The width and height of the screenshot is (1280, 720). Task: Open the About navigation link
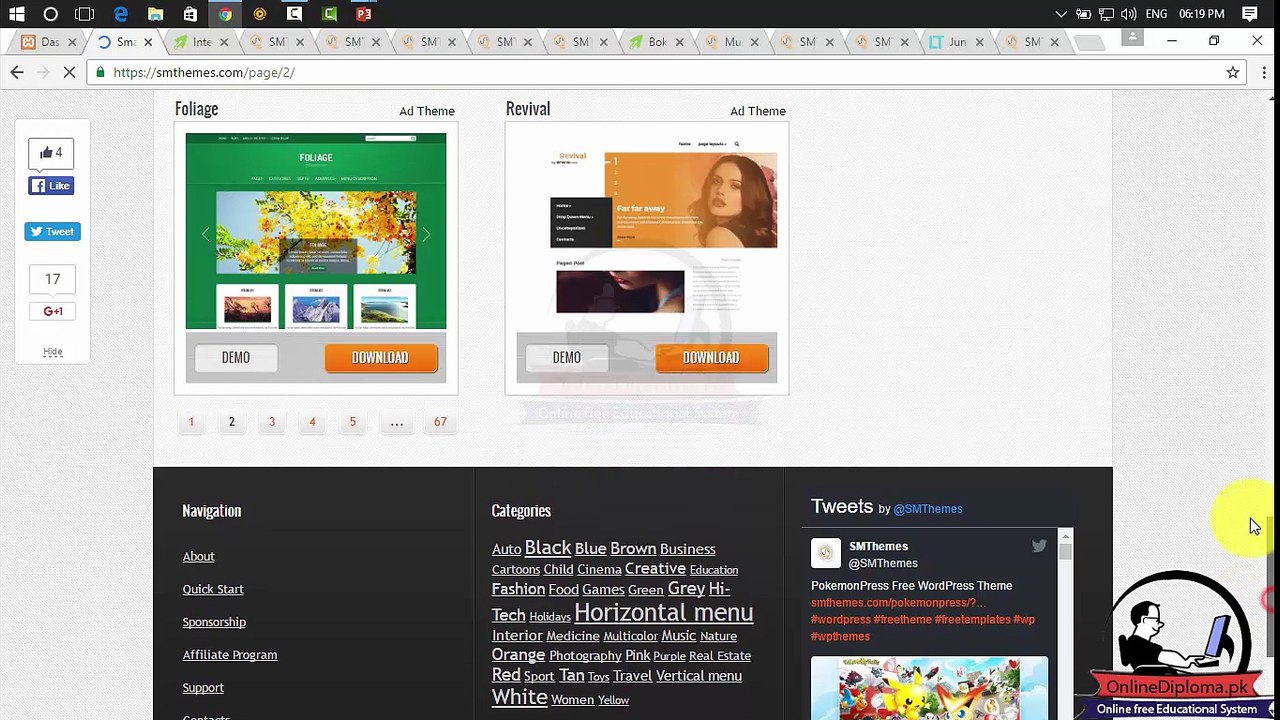(198, 556)
